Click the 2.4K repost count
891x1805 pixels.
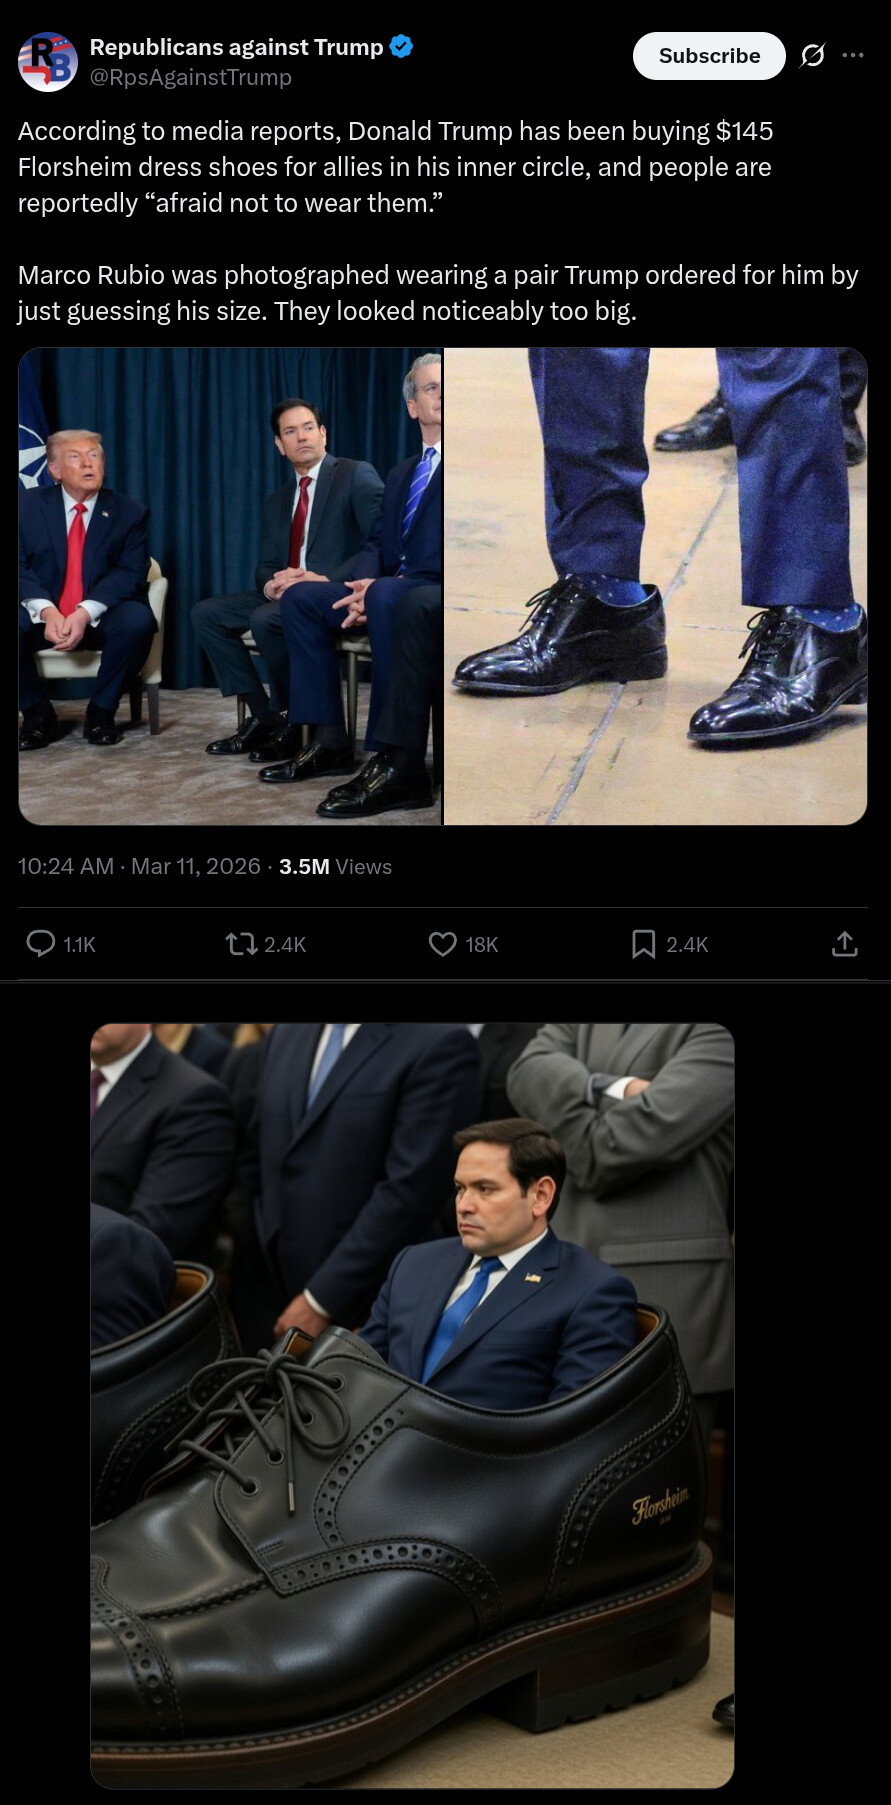click(x=285, y=944)
